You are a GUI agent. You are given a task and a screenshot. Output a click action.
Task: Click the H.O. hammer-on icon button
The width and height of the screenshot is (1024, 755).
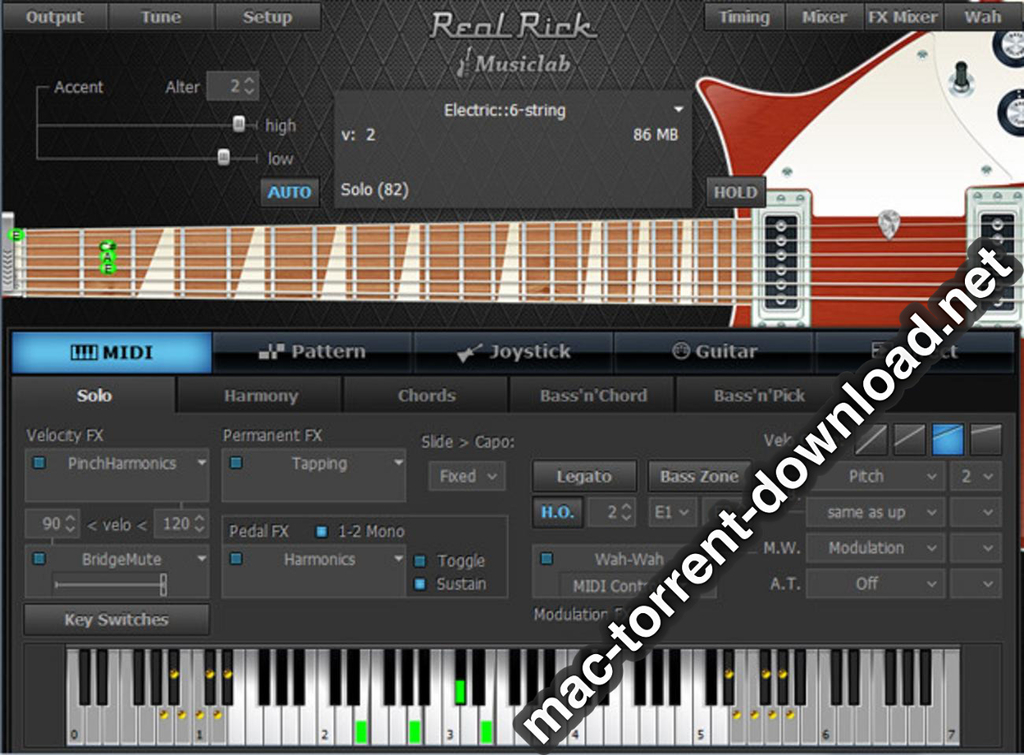tap(557, 512)
